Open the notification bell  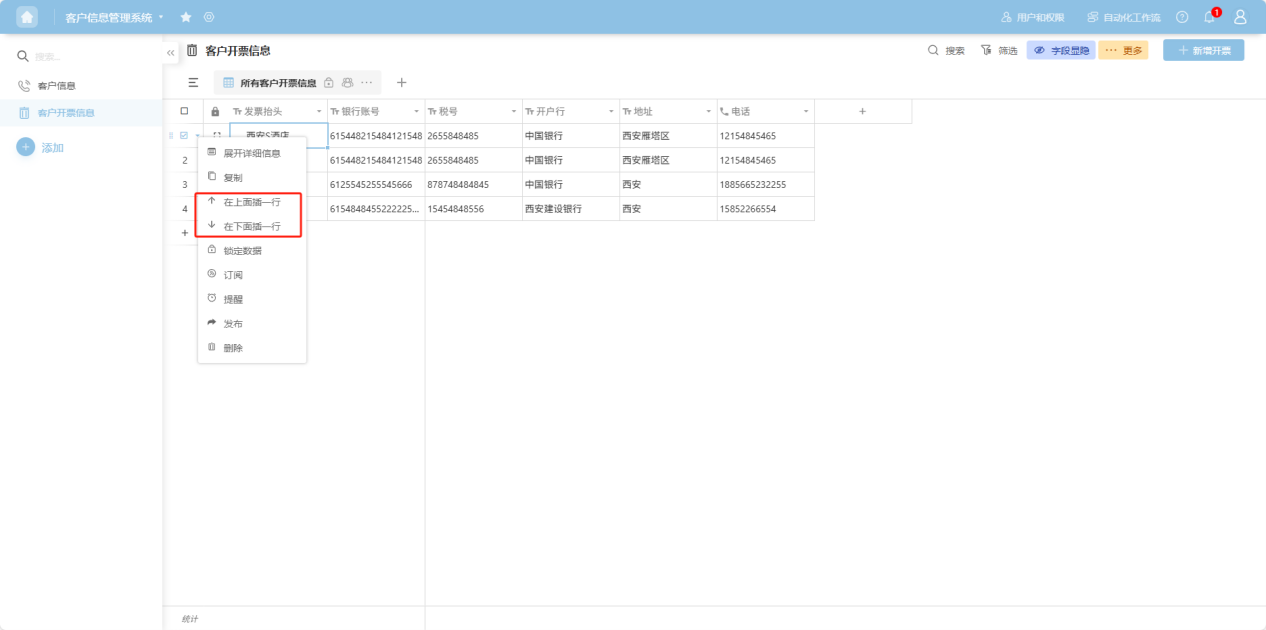click(x=1209, y=17)
